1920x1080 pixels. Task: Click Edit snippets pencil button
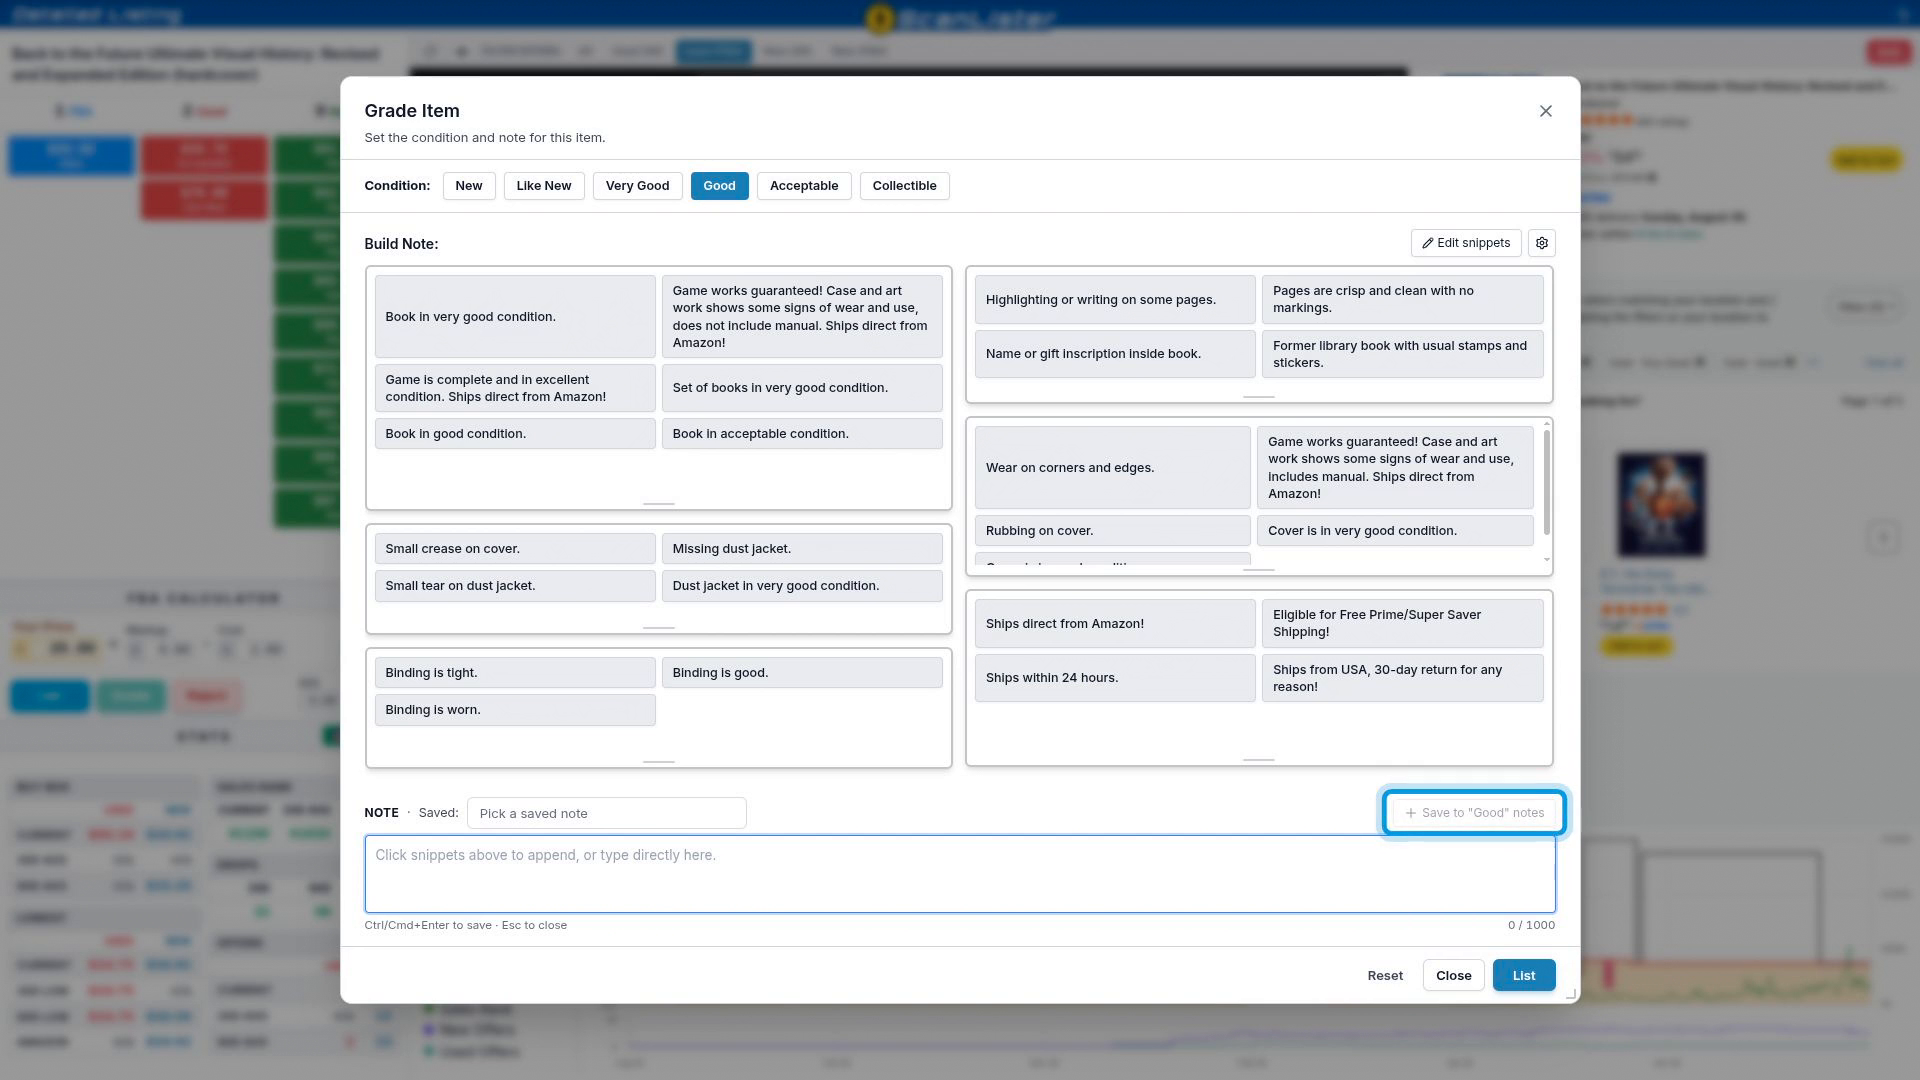1466,243
